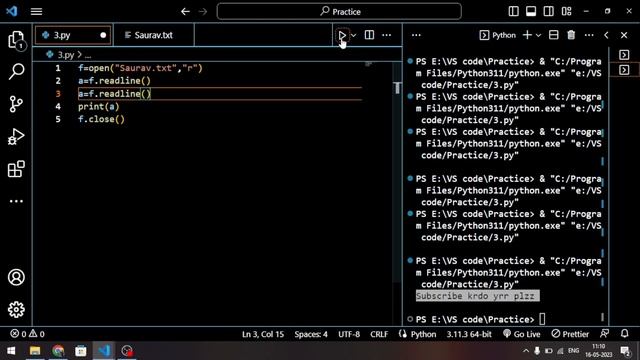Open terminal panel More Actions ellipsis
Screen dimensions: 640x360
pyautogui.click(x=589, y=35)
